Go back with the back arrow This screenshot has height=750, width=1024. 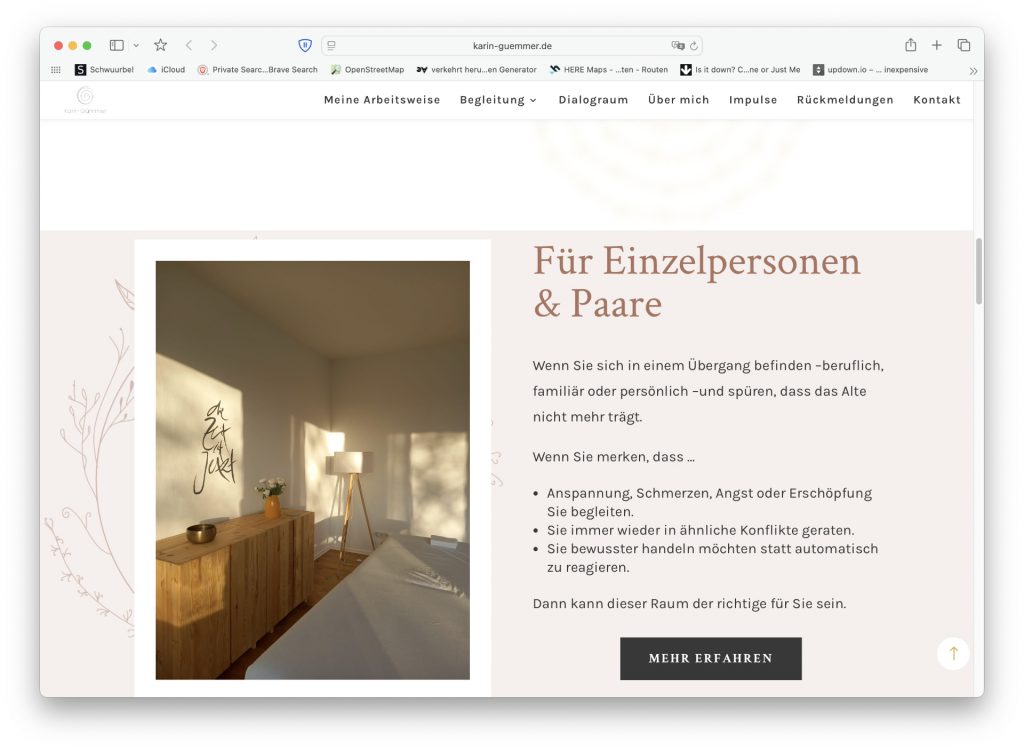[x=189, y=45]
